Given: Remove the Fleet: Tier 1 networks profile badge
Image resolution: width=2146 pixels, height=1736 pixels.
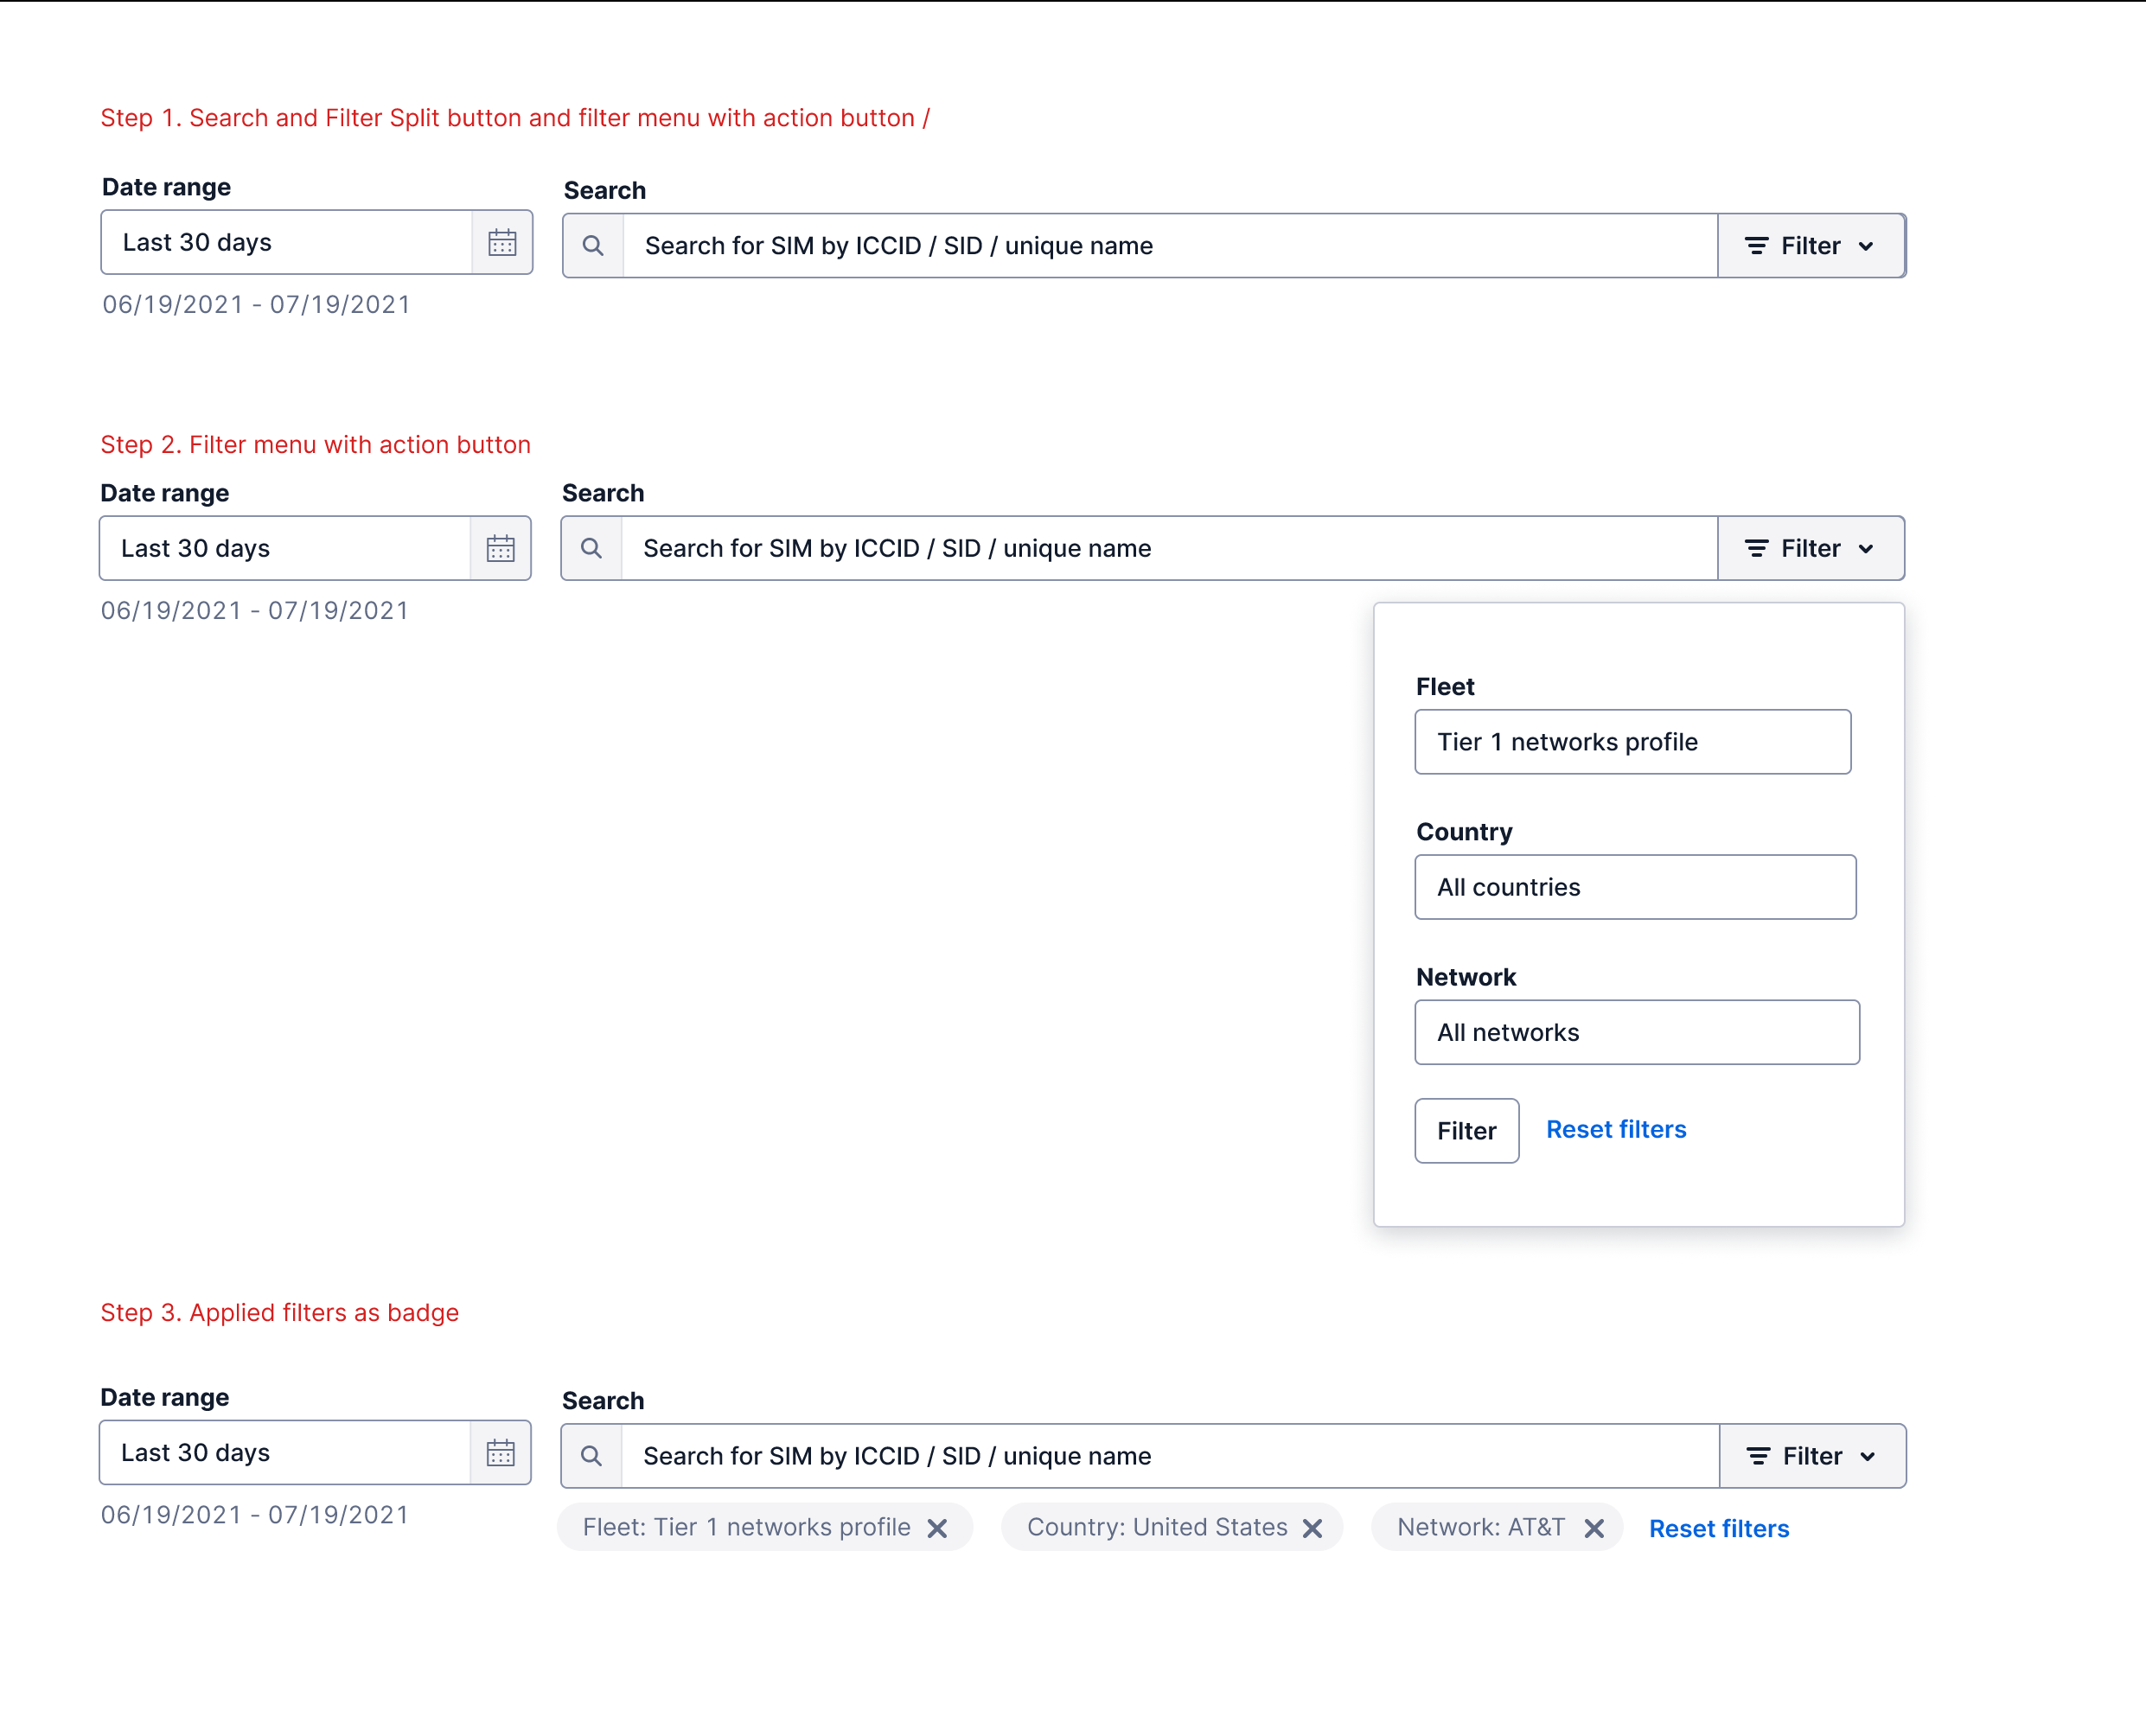Looking at the screenshot, I should 937,1528.
